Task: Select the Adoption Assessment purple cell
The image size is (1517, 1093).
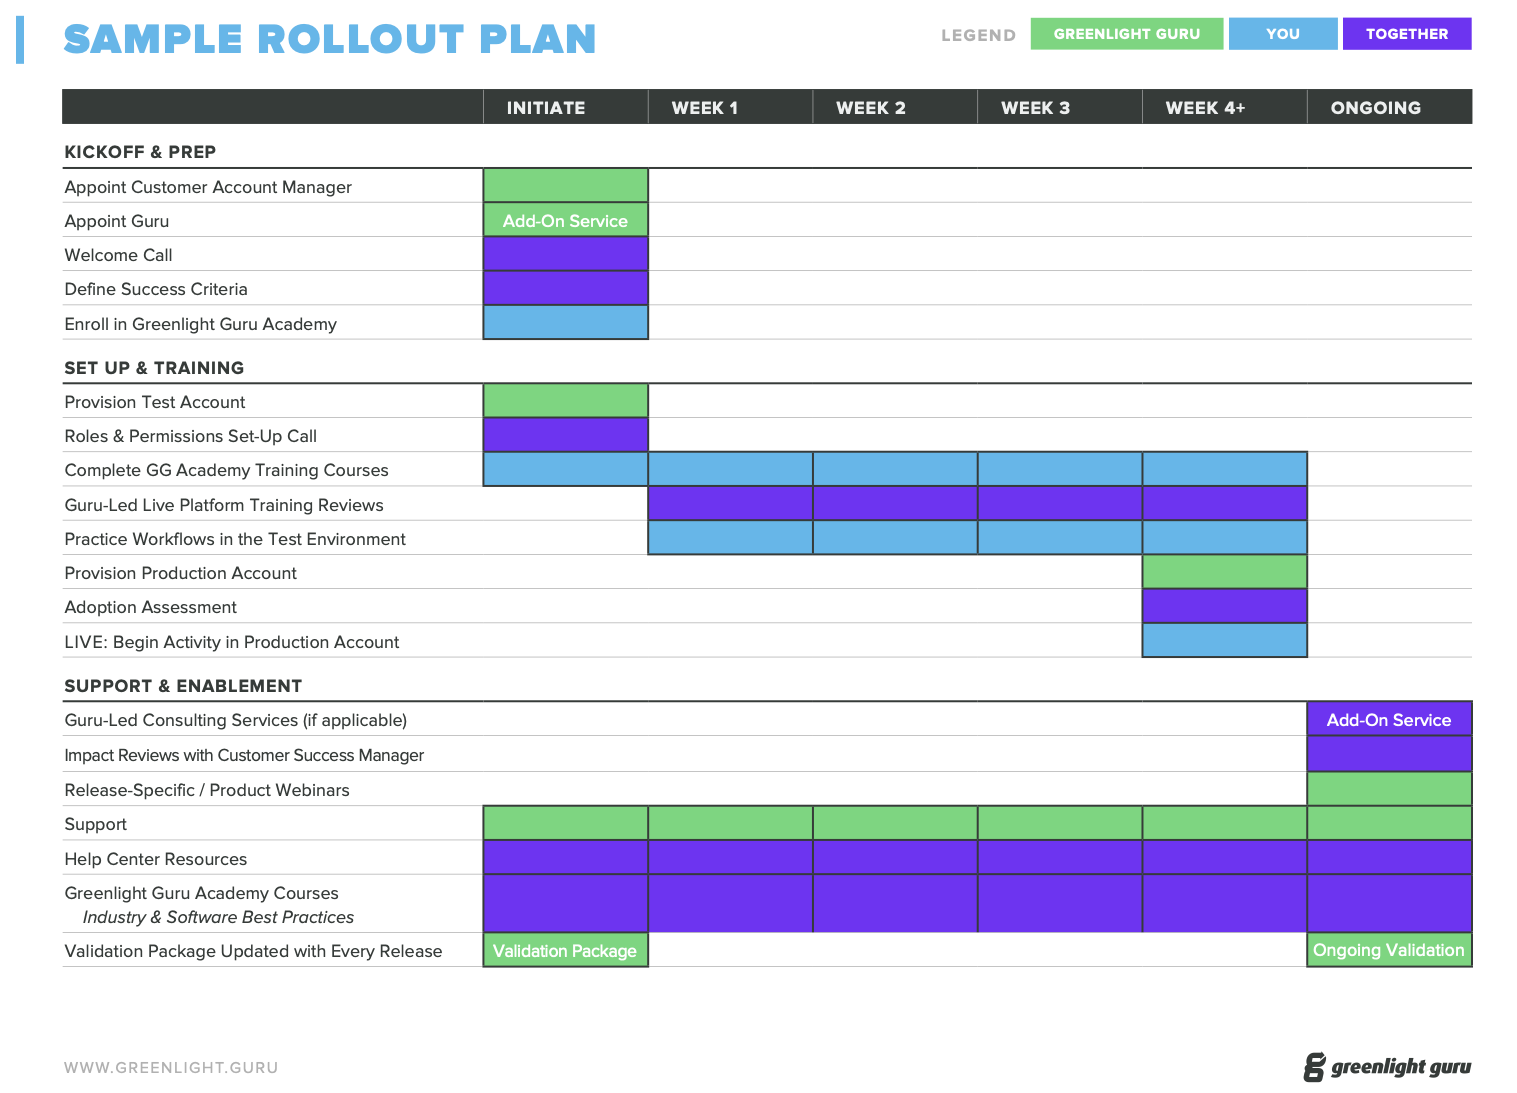Action: coord(1224,607)
